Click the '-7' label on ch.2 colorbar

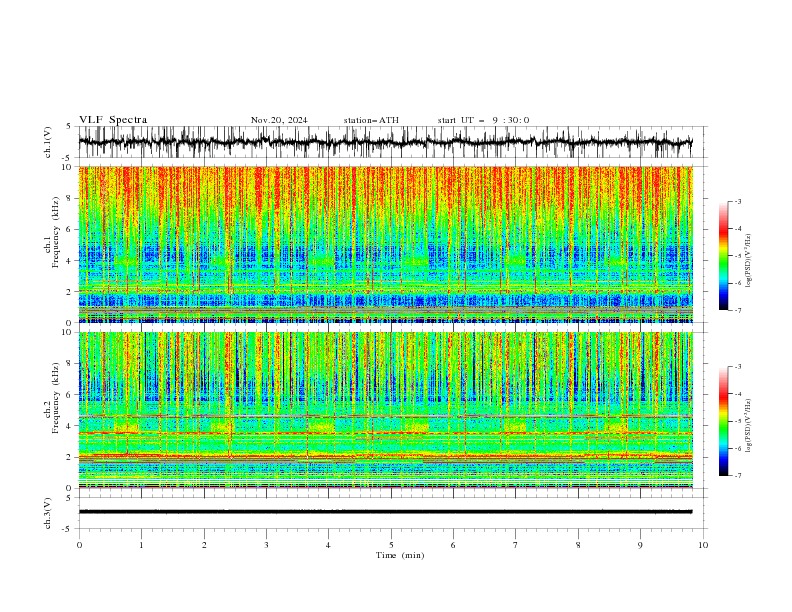737,476
